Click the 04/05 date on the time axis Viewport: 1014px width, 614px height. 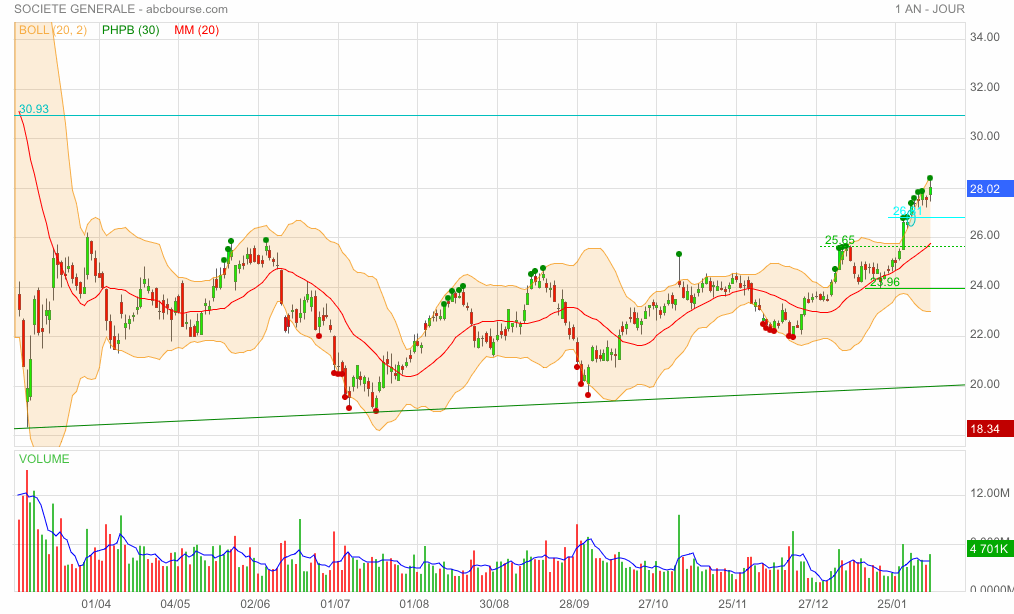(x=175, y=604)
